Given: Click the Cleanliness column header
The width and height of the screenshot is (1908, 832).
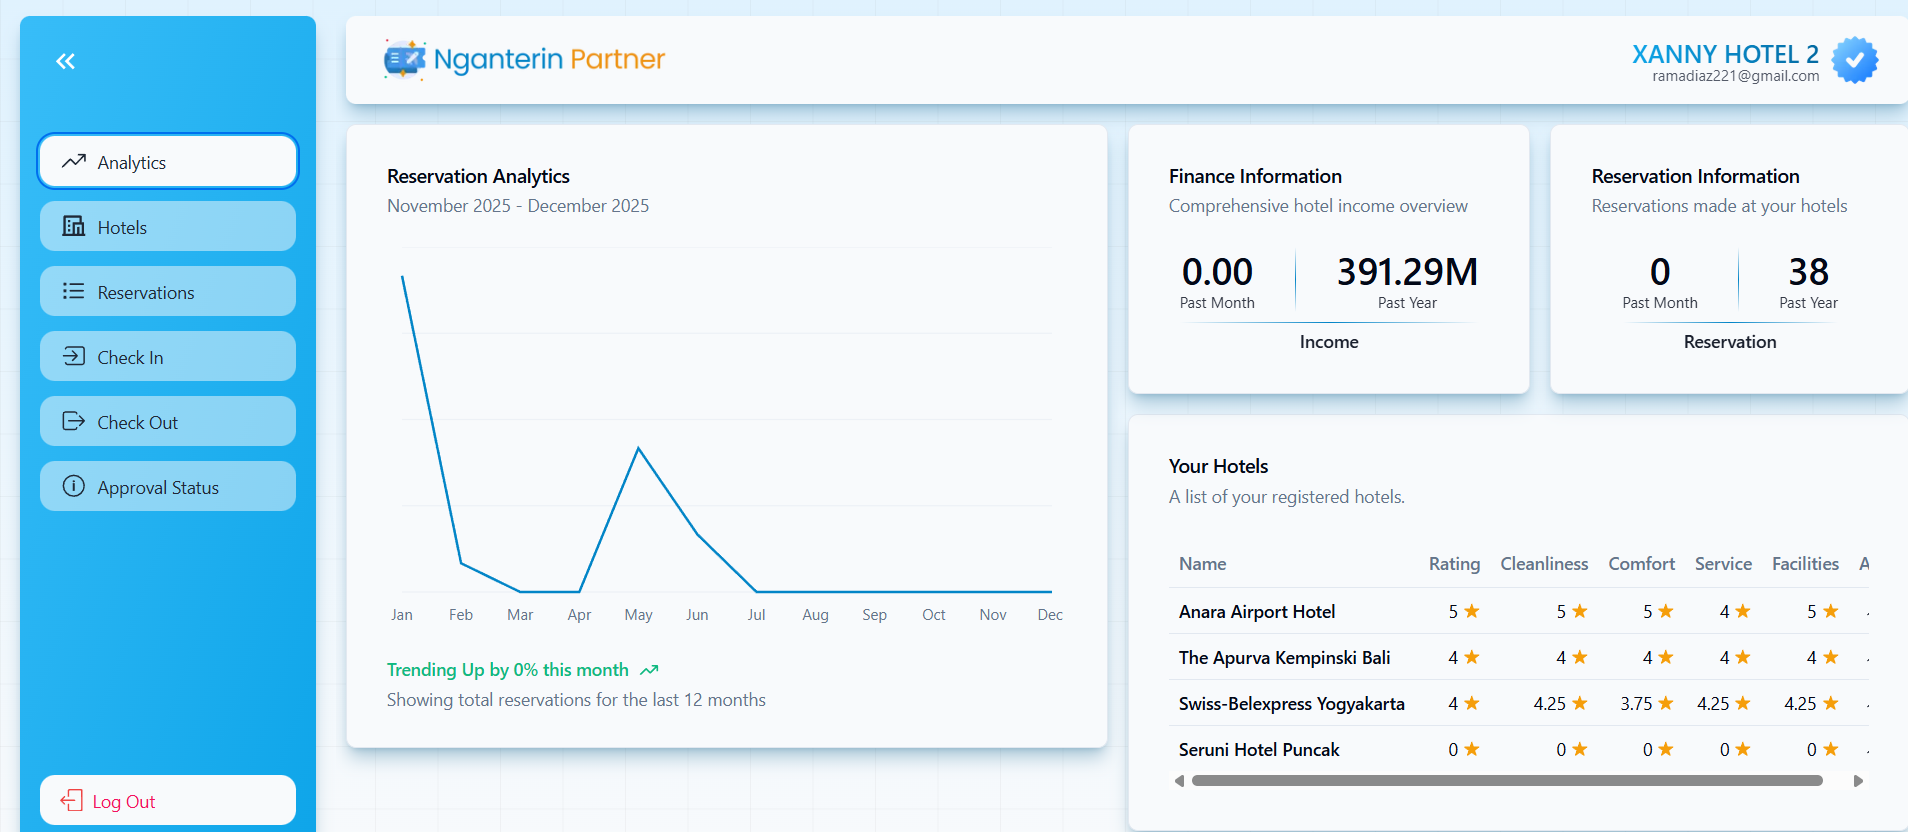Looking at the screenshot, I should 1544,564.
